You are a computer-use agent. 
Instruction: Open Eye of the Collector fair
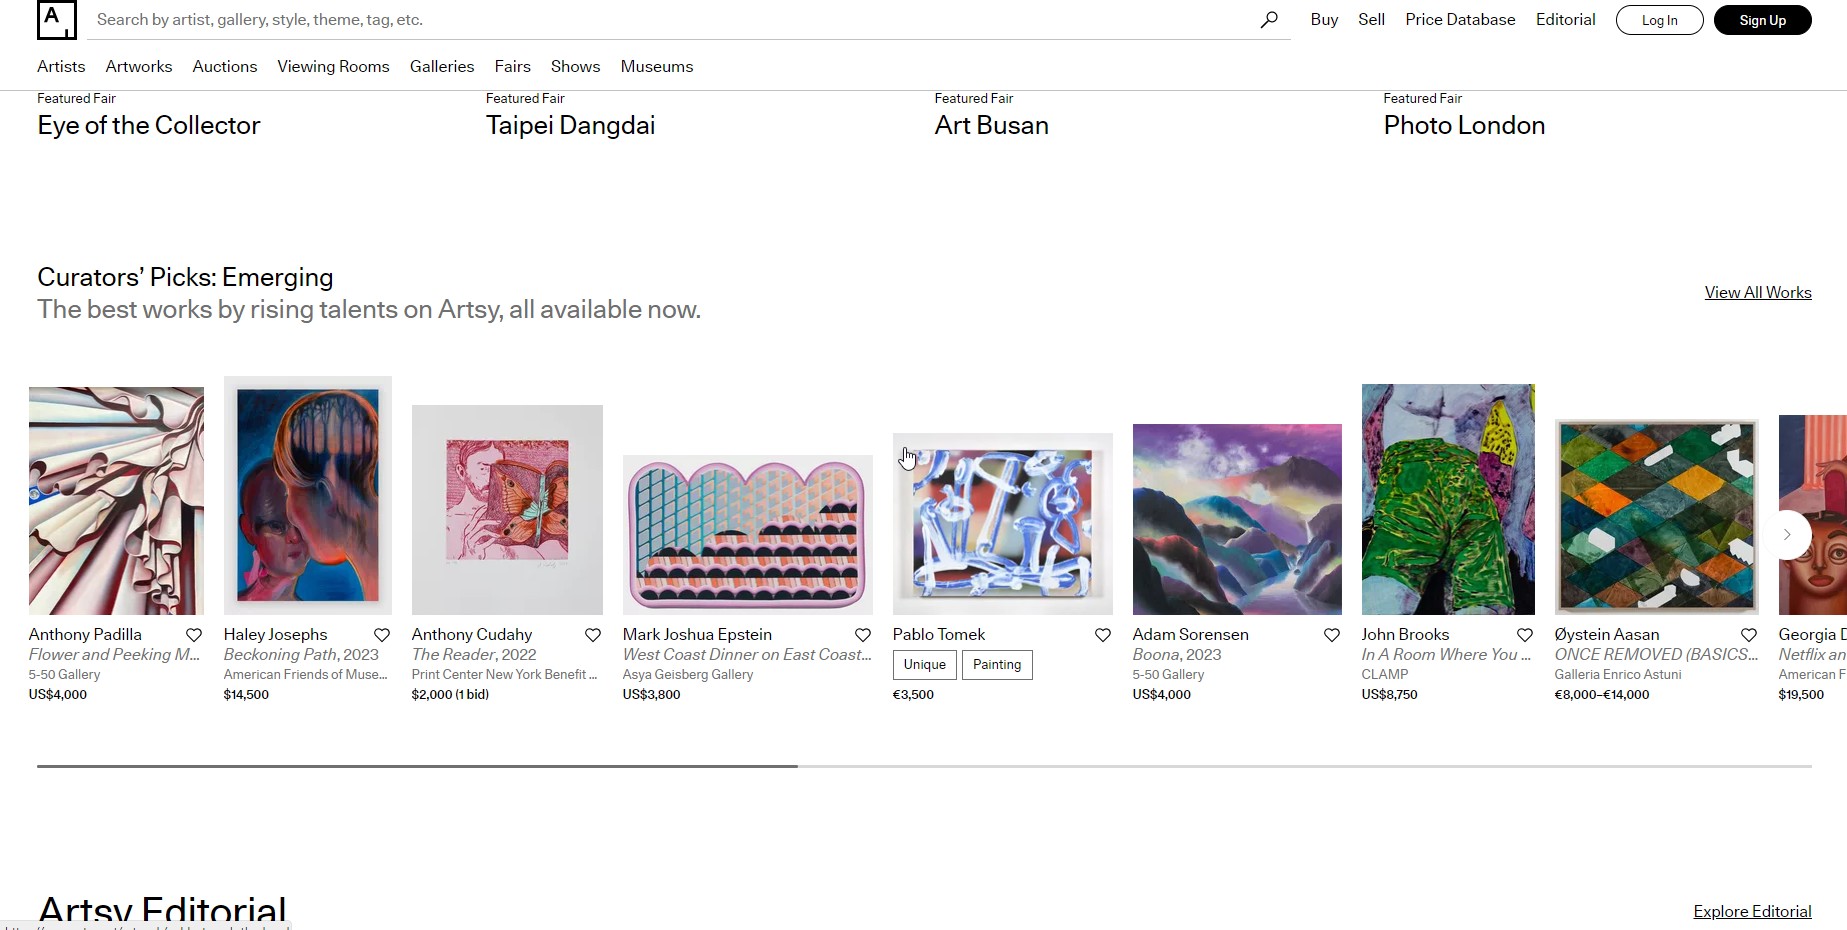[x=149, y=125]
